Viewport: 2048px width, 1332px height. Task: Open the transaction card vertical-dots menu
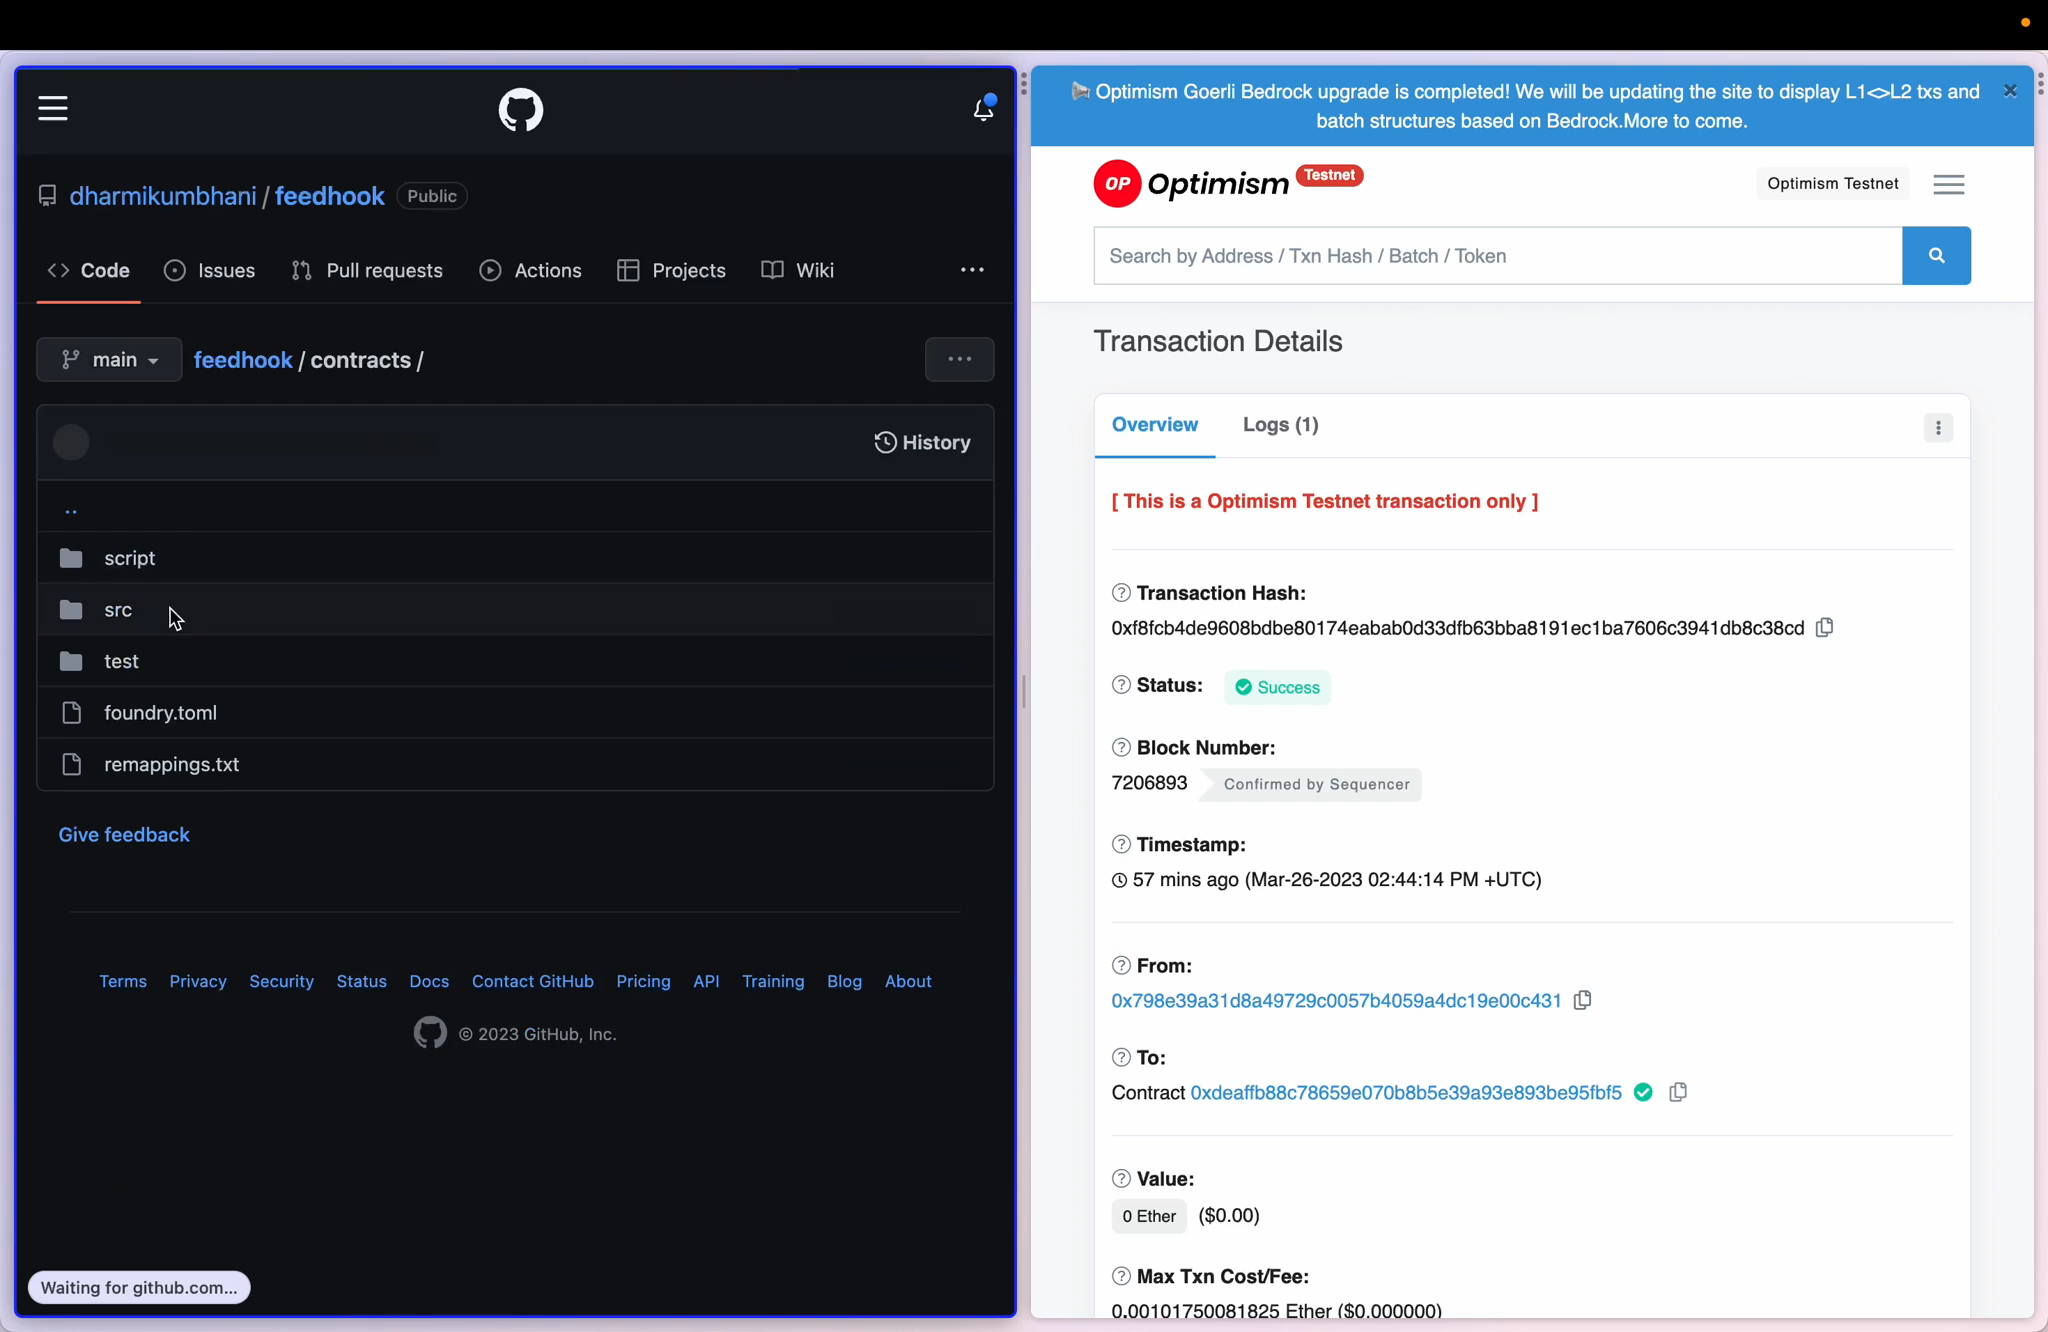tap(1938, 428)
